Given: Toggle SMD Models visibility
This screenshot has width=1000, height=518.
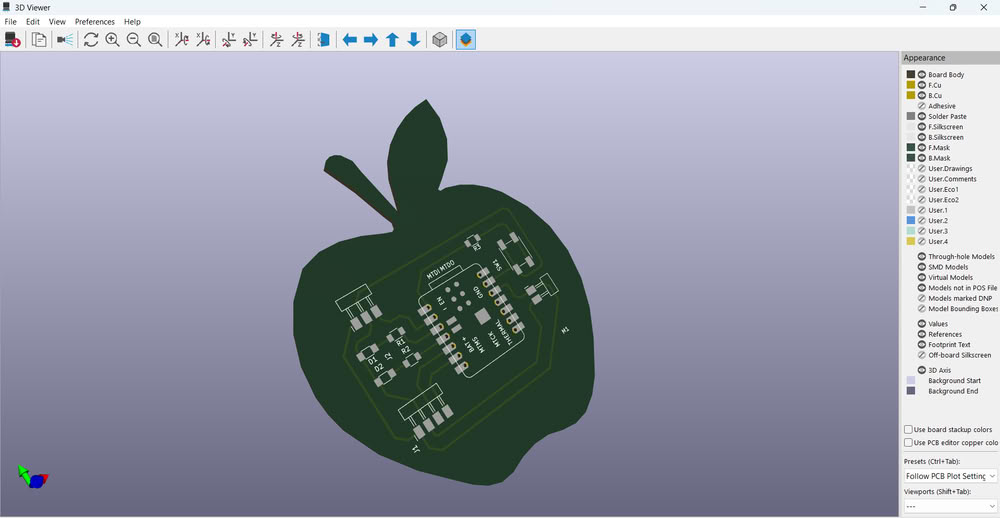Looking at the screenshot, I should (922, 267).
